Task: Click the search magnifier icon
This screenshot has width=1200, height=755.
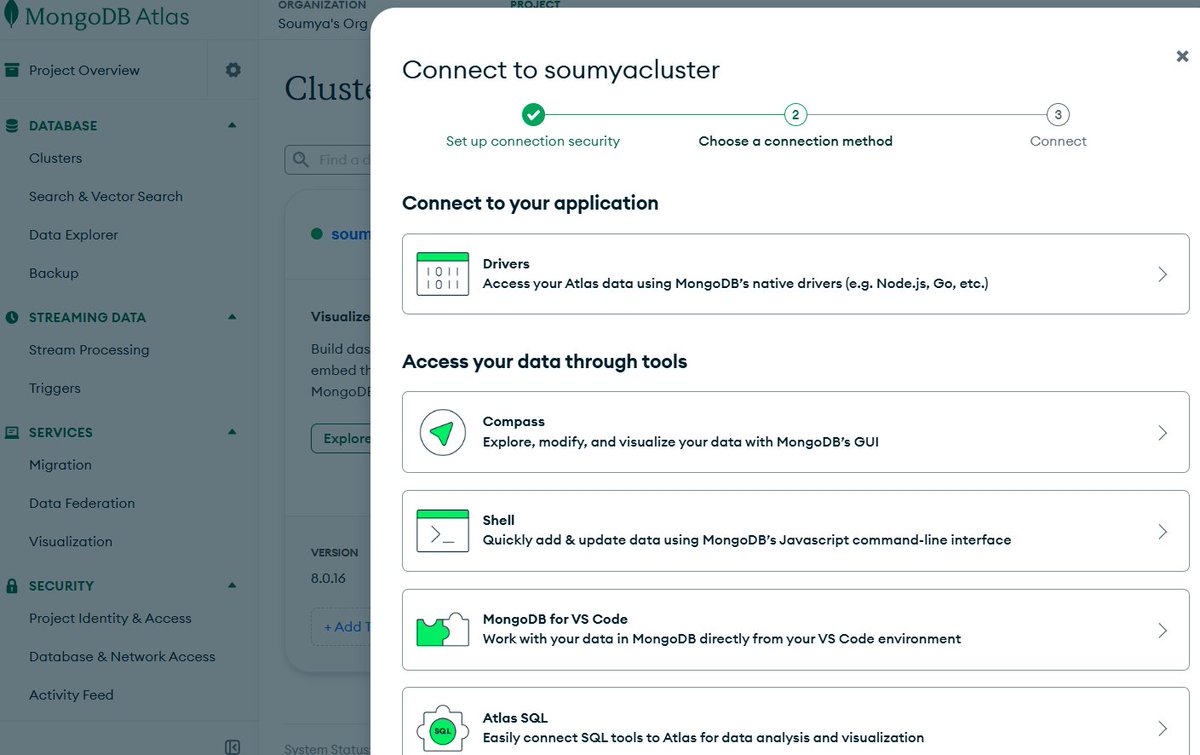Action: (x=300, y=160)
